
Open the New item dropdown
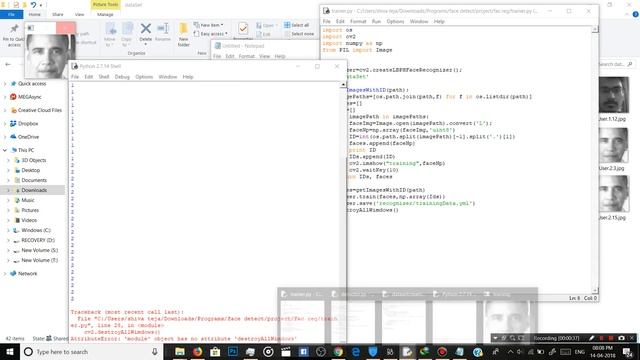209,25
